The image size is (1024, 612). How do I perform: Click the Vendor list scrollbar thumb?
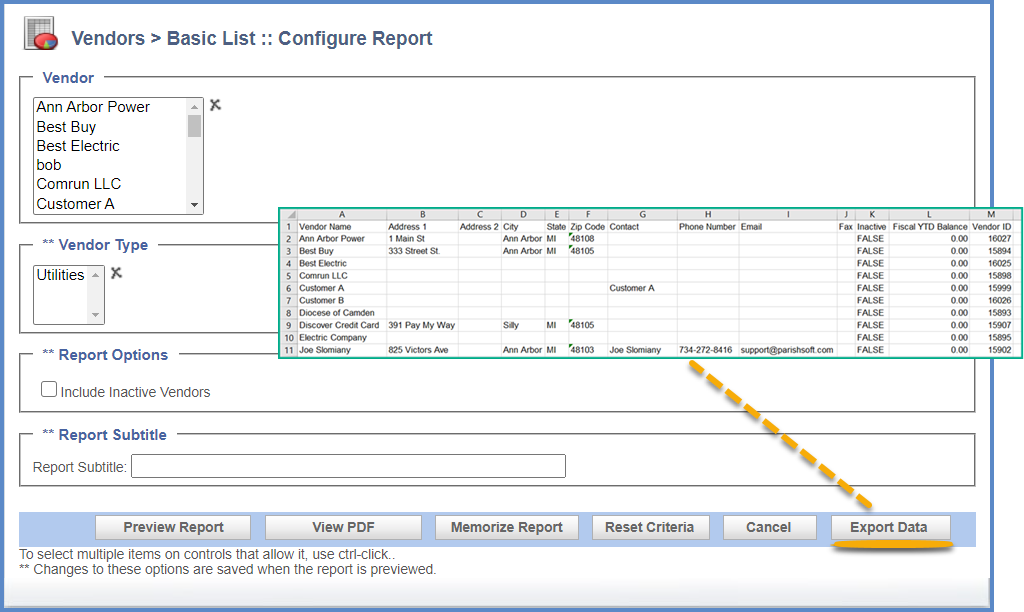pyautogui.click(x=195, y=126)
